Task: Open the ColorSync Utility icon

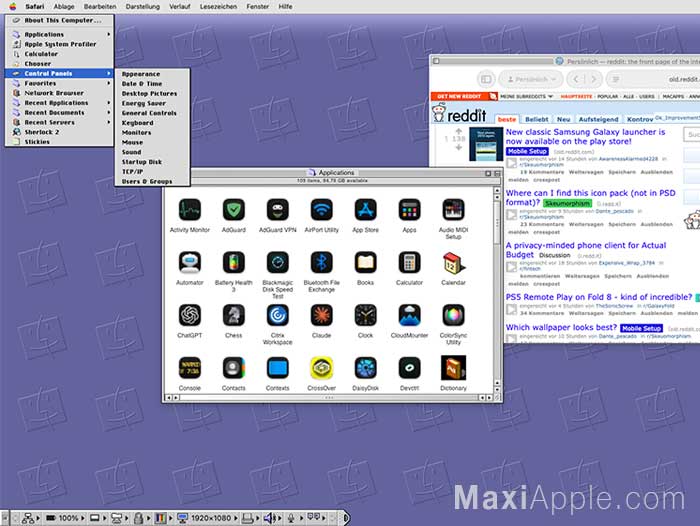Action: (x=453, y=315)
